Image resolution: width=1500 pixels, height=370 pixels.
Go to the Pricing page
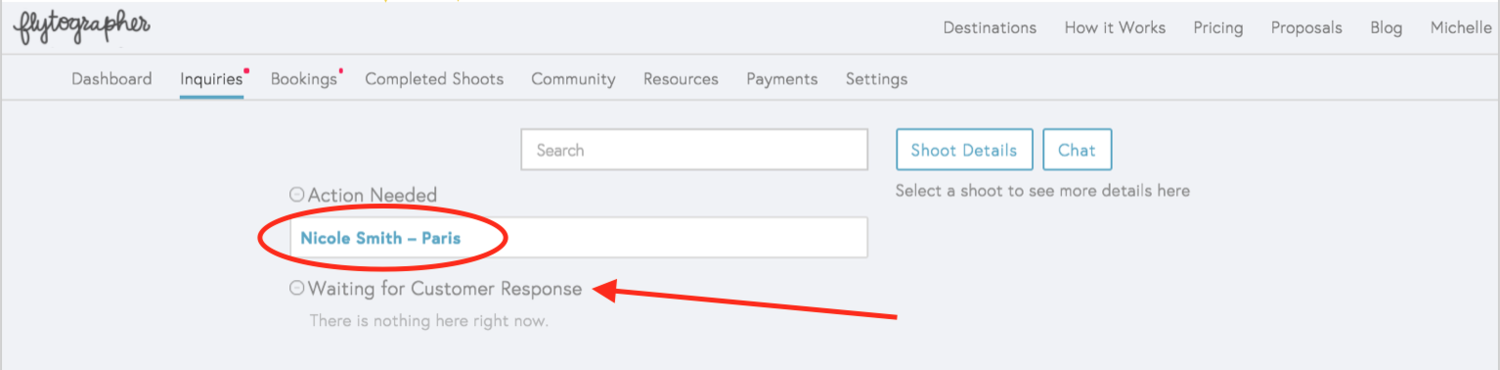[x=1218, y=28]
